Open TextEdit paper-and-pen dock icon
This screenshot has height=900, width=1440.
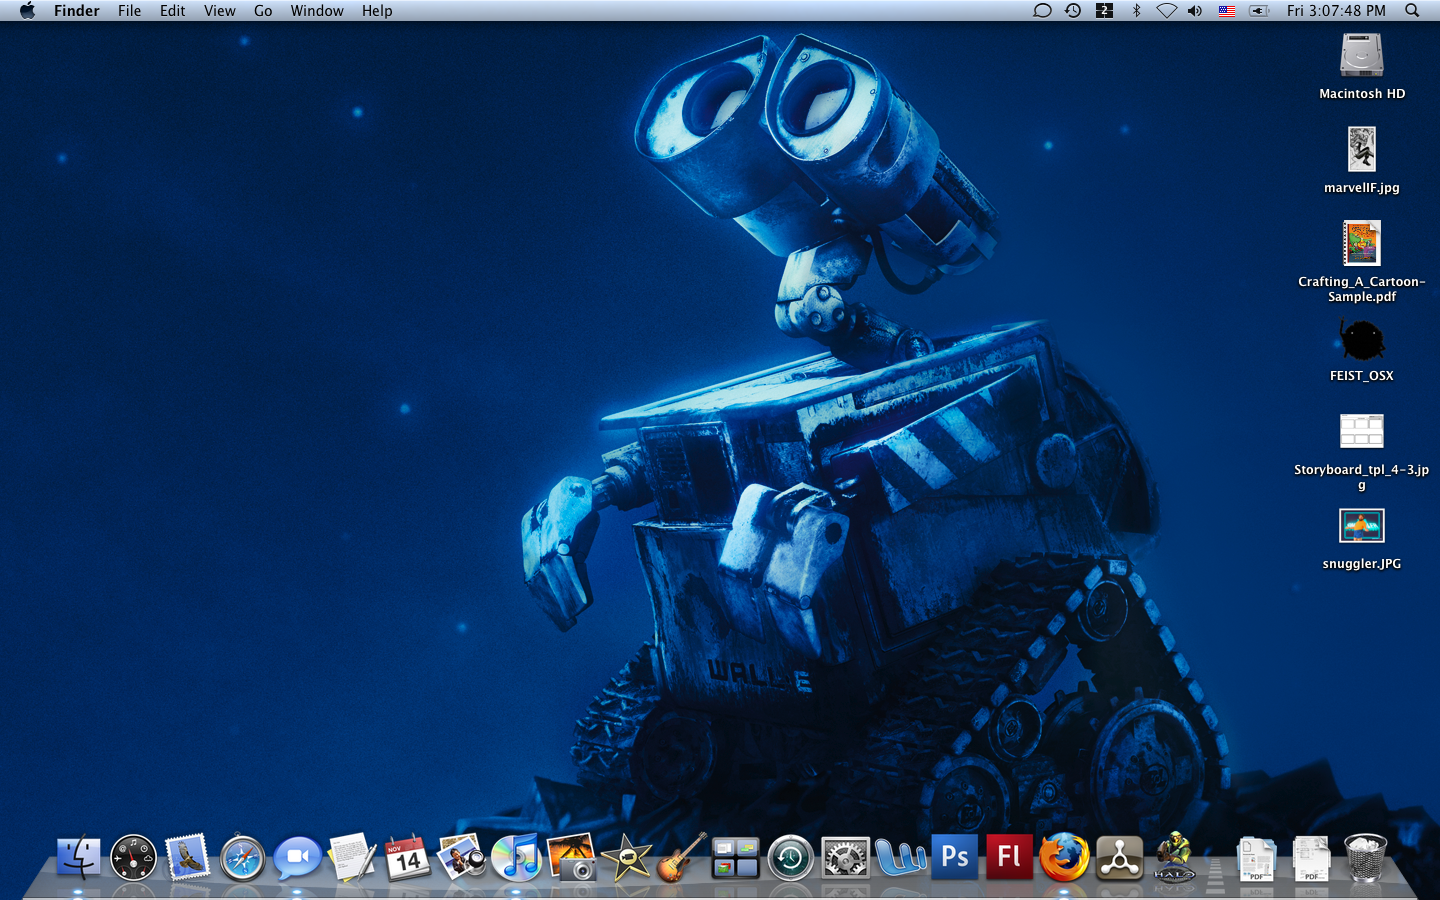[x=352, y=857]
